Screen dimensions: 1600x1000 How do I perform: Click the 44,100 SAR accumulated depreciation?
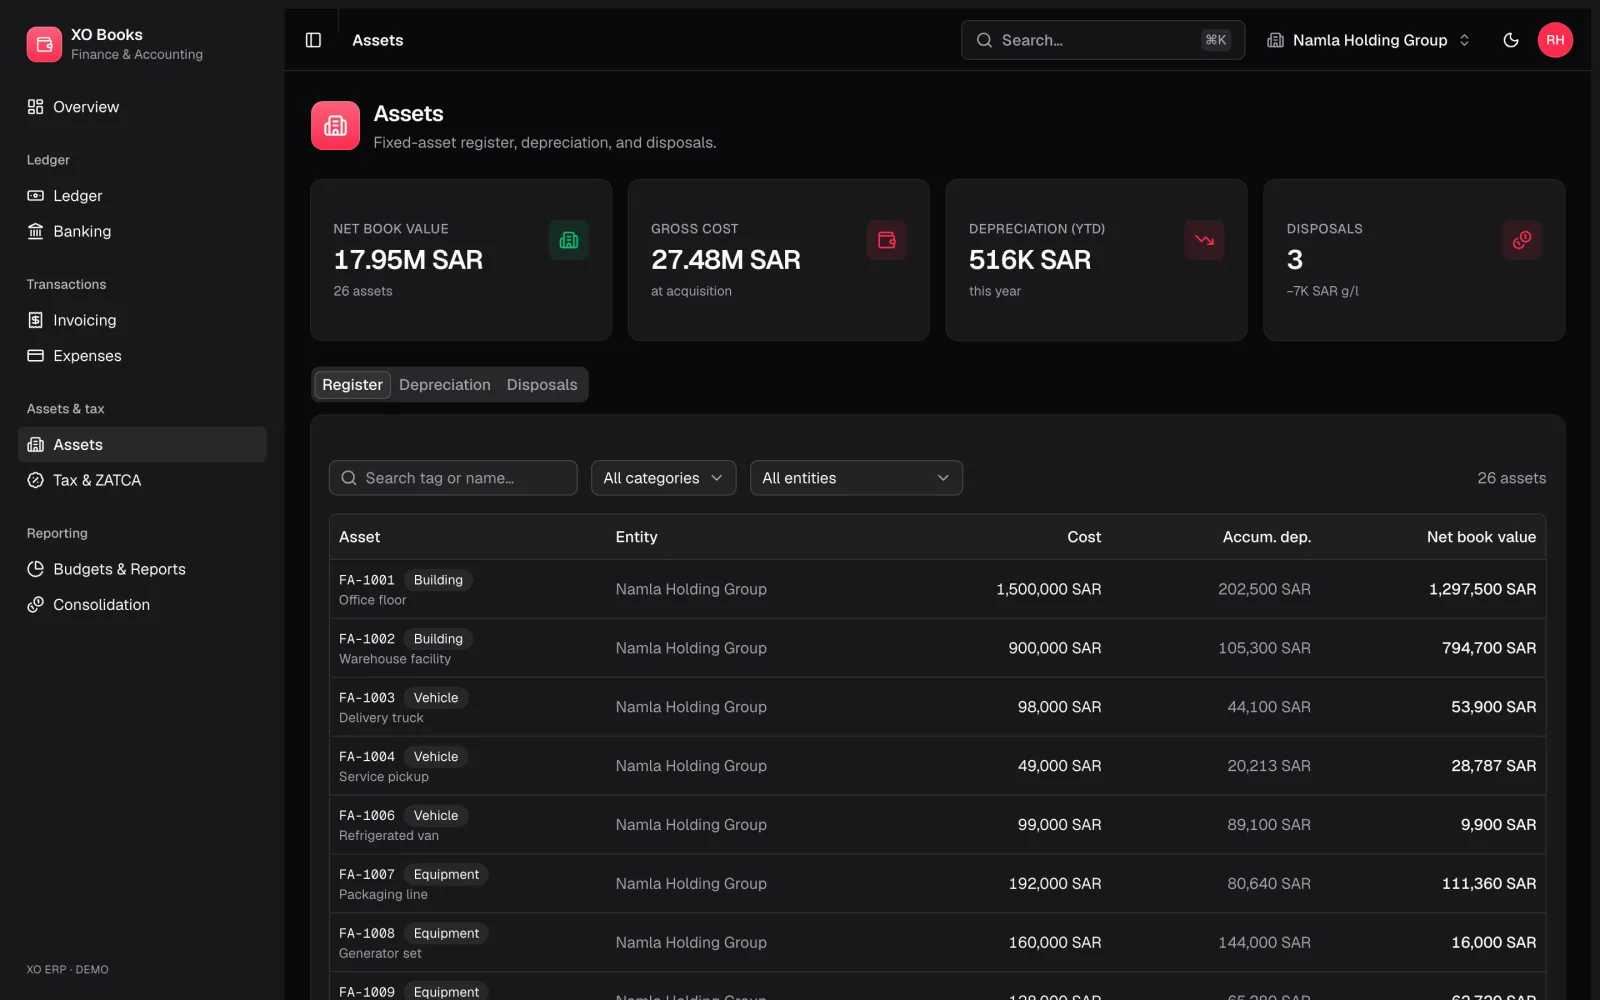[1269, 707]
